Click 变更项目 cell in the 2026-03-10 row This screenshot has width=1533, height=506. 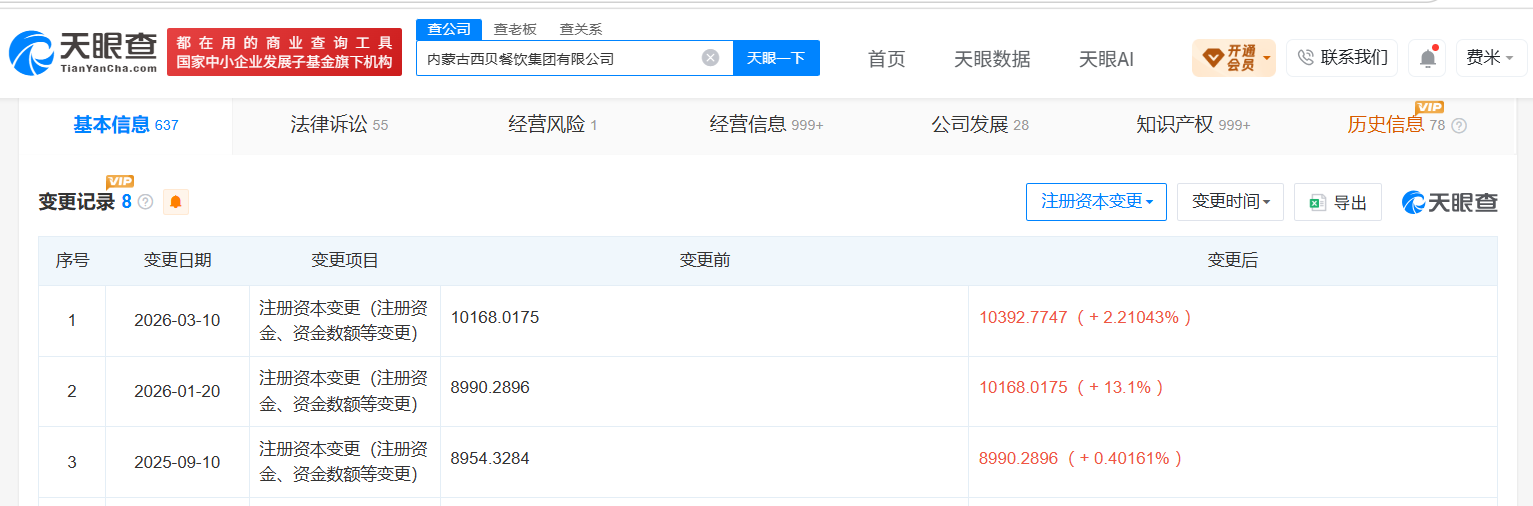pyautogui.click(x=344, y=320)
